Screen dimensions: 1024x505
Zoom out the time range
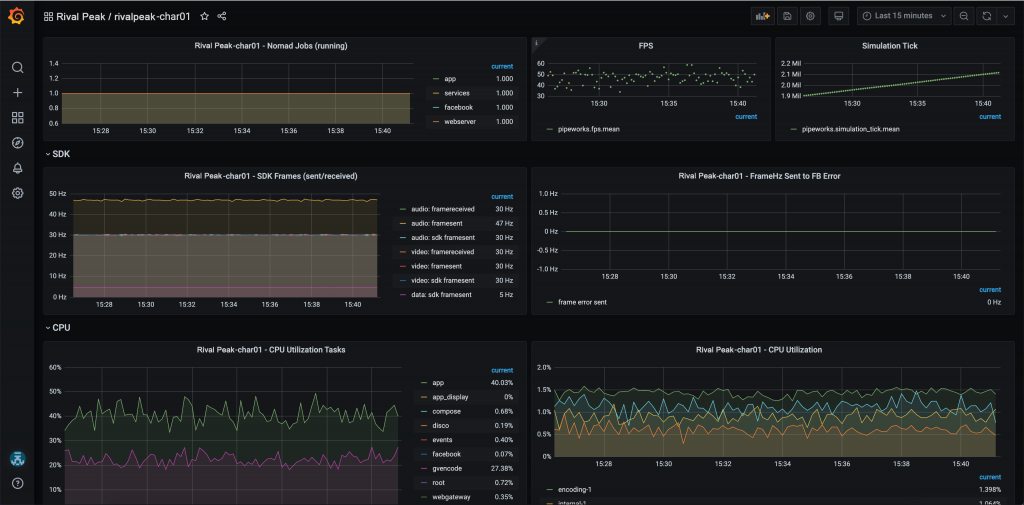coord(963,16)
